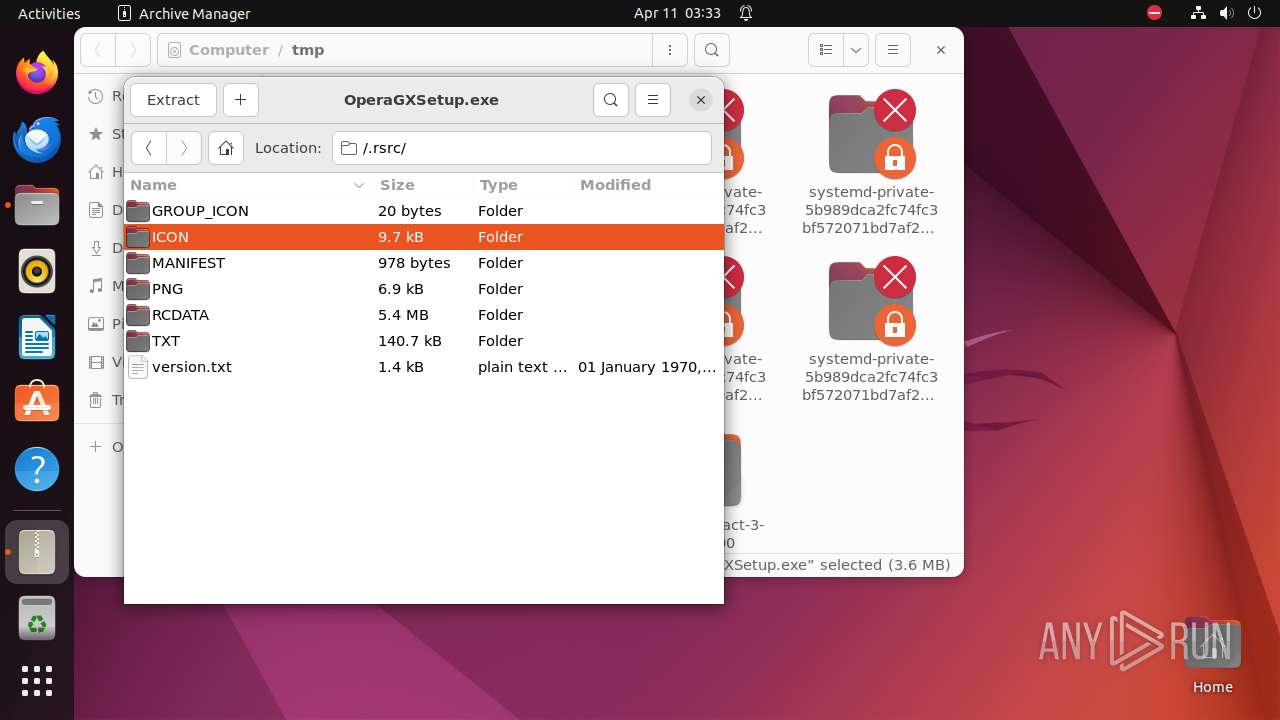This screenshot has width=1280, height=720.
Task: Select the GROUP_ICON folder row
Action: click(424, 211)
